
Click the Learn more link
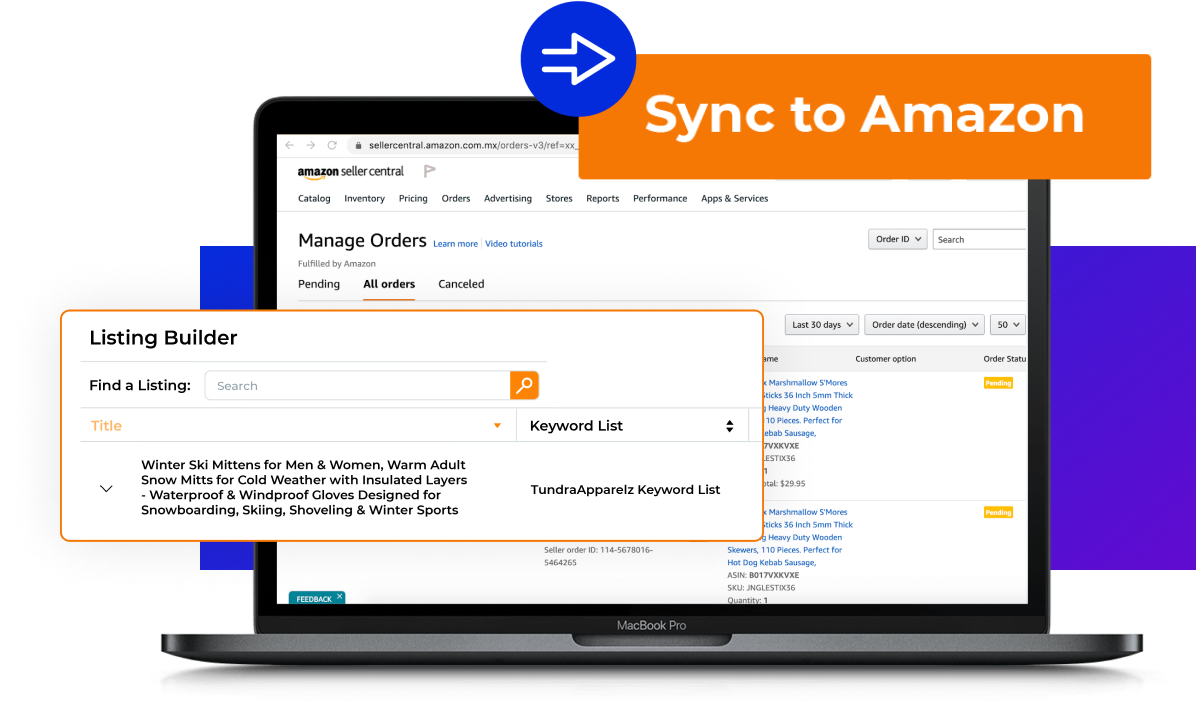(455, 244)
